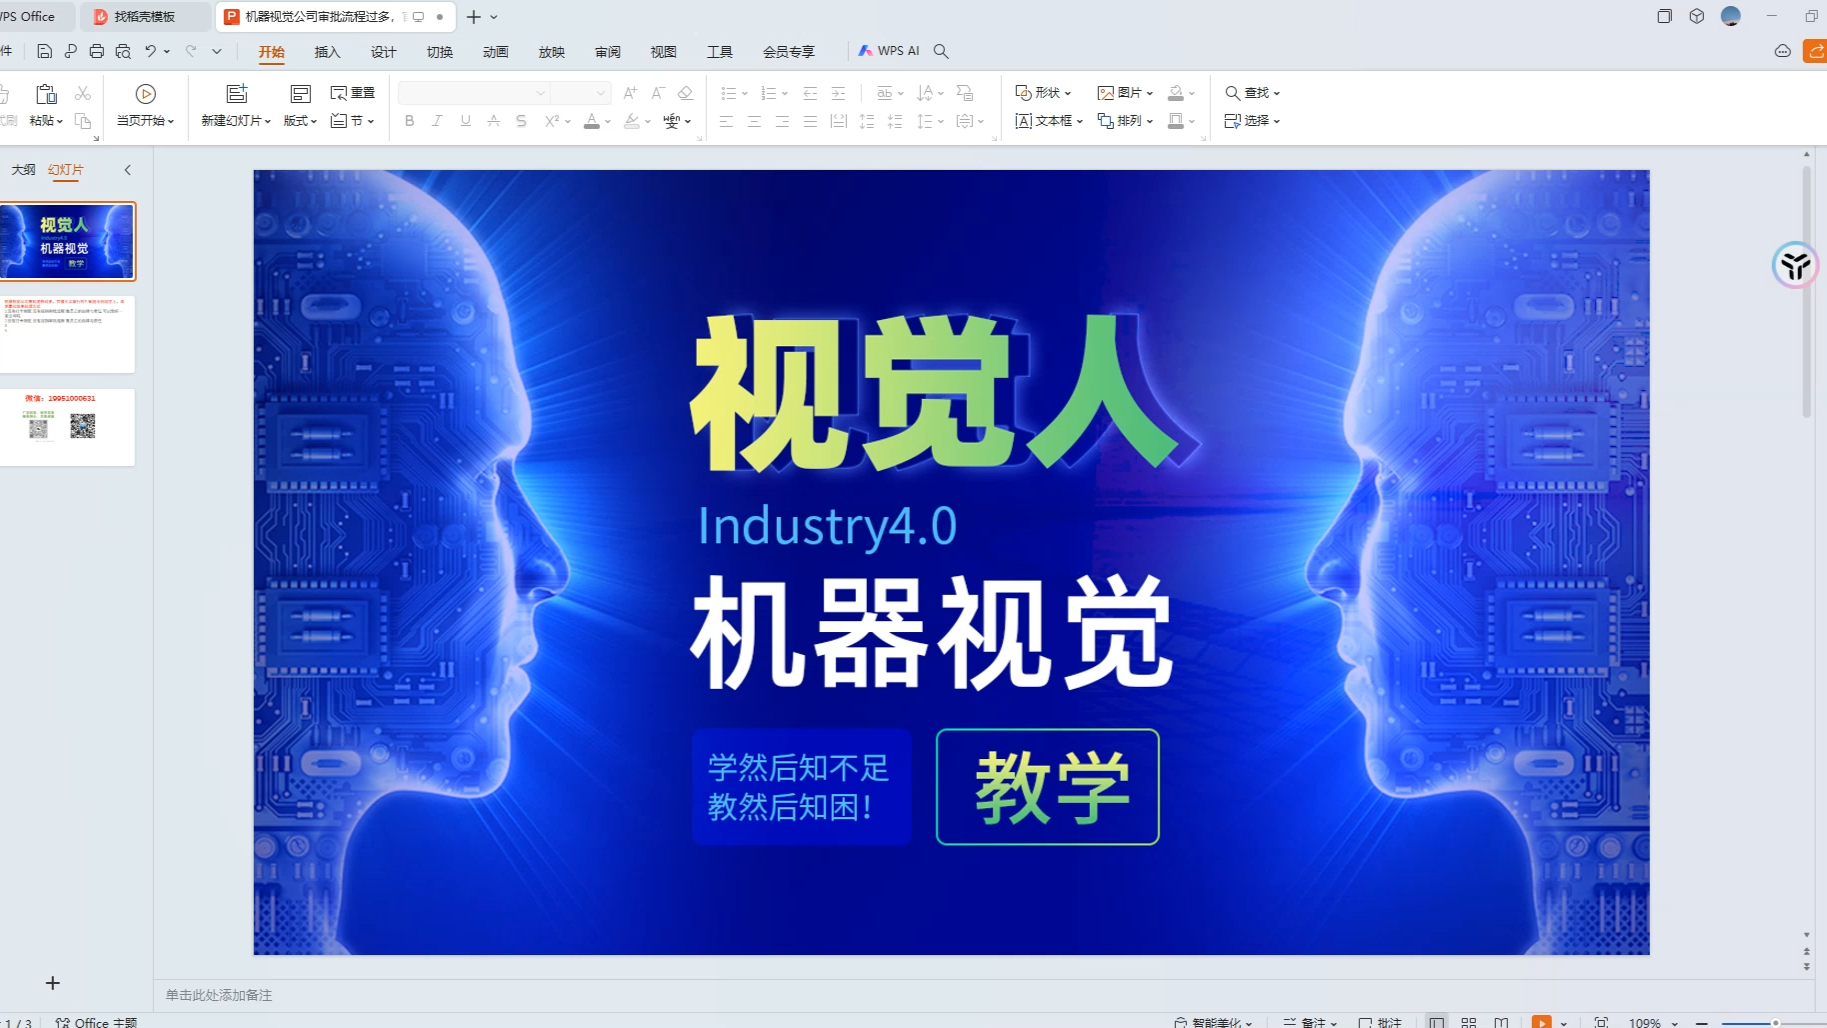
Task: Switch to the Insert (插入) ribbon tab
Action: 327,52
